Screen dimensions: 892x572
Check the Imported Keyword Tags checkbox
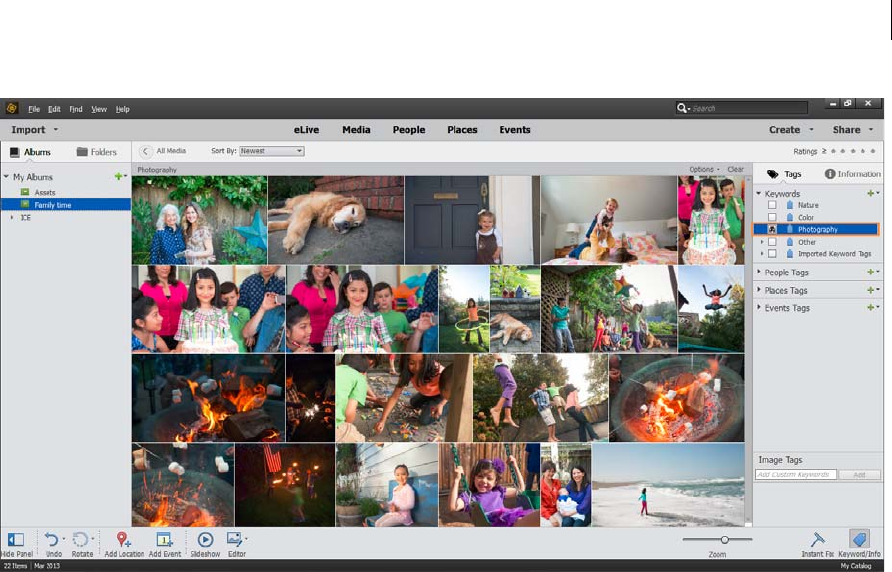click(x=772, y=254)
